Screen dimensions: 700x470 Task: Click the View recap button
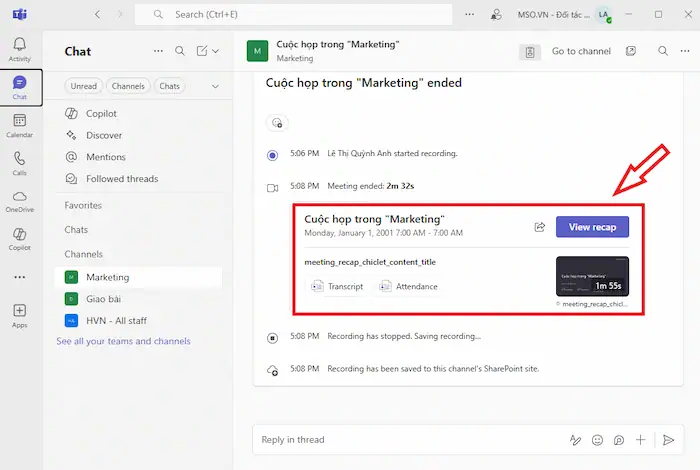pos(592,227)
